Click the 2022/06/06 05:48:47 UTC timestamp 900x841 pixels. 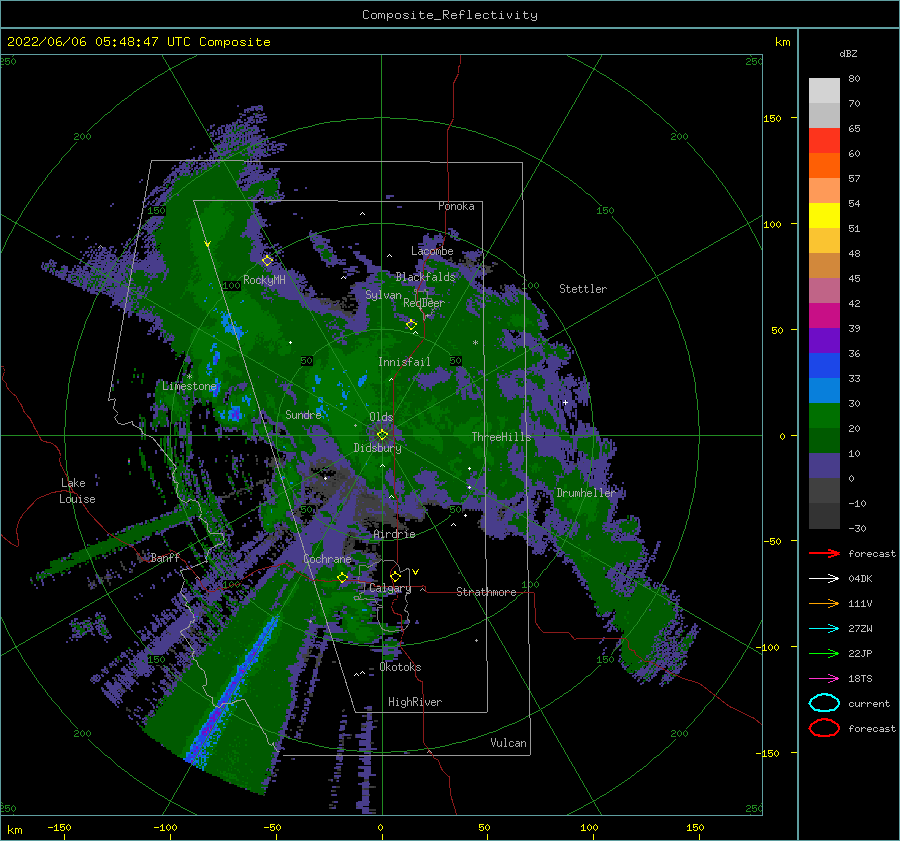coord(87,42)
